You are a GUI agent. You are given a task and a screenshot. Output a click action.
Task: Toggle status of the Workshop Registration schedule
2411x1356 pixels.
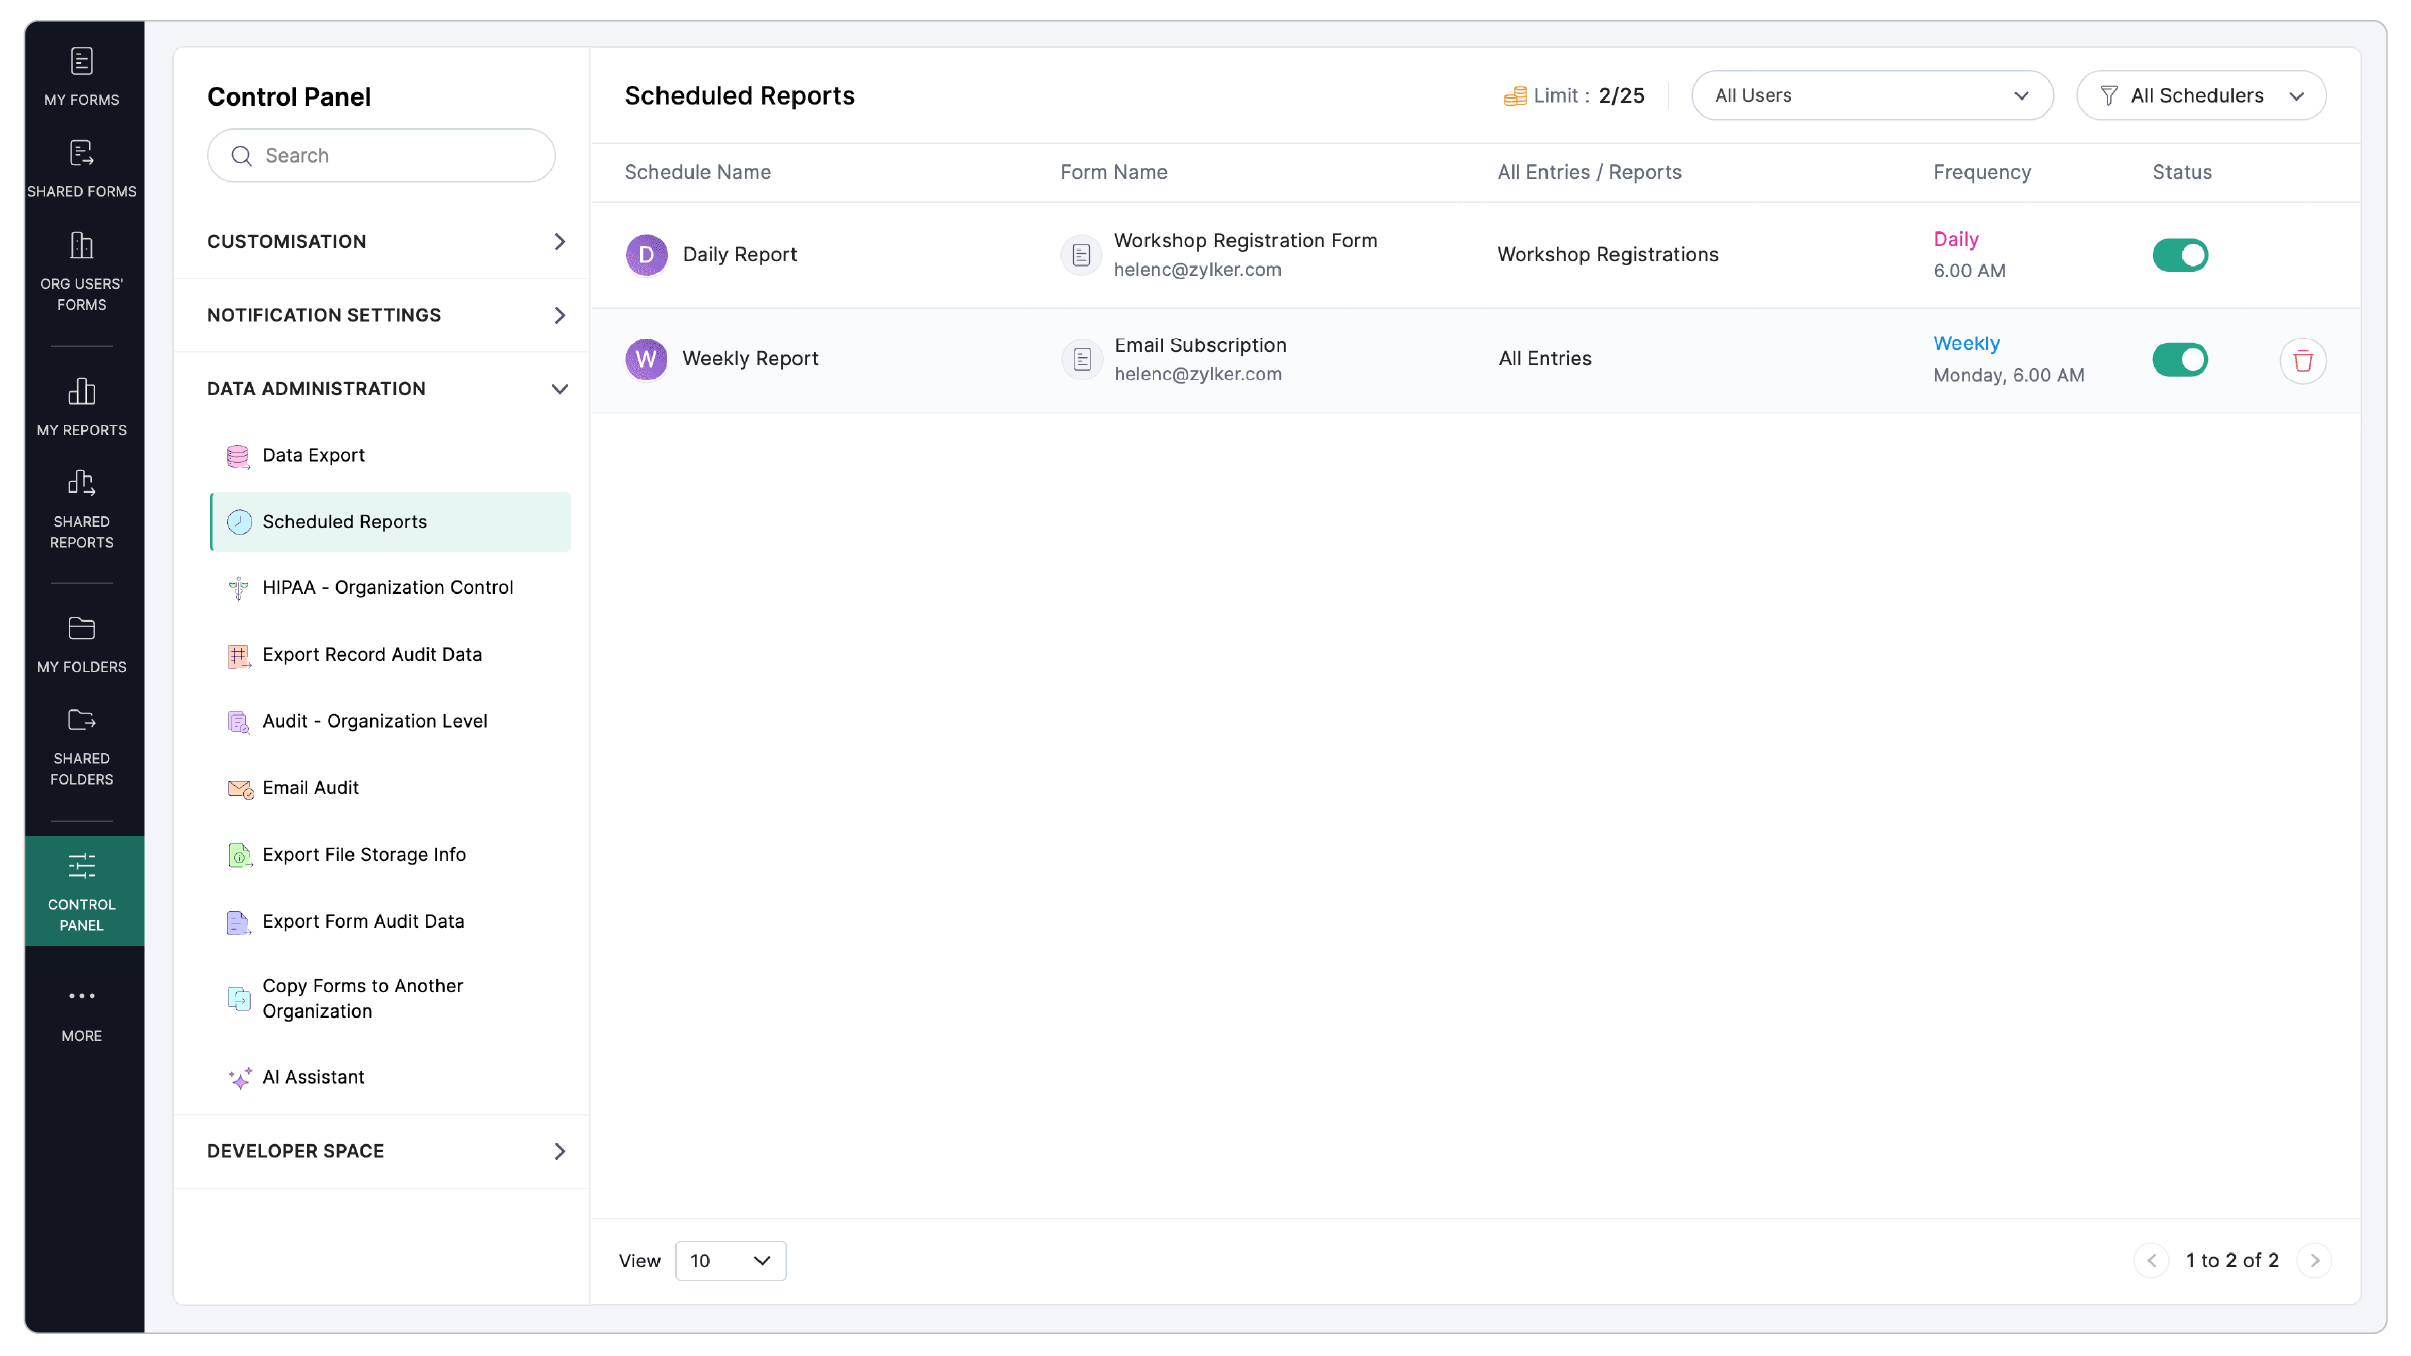pyautogui.click(x=2180, y=255)
